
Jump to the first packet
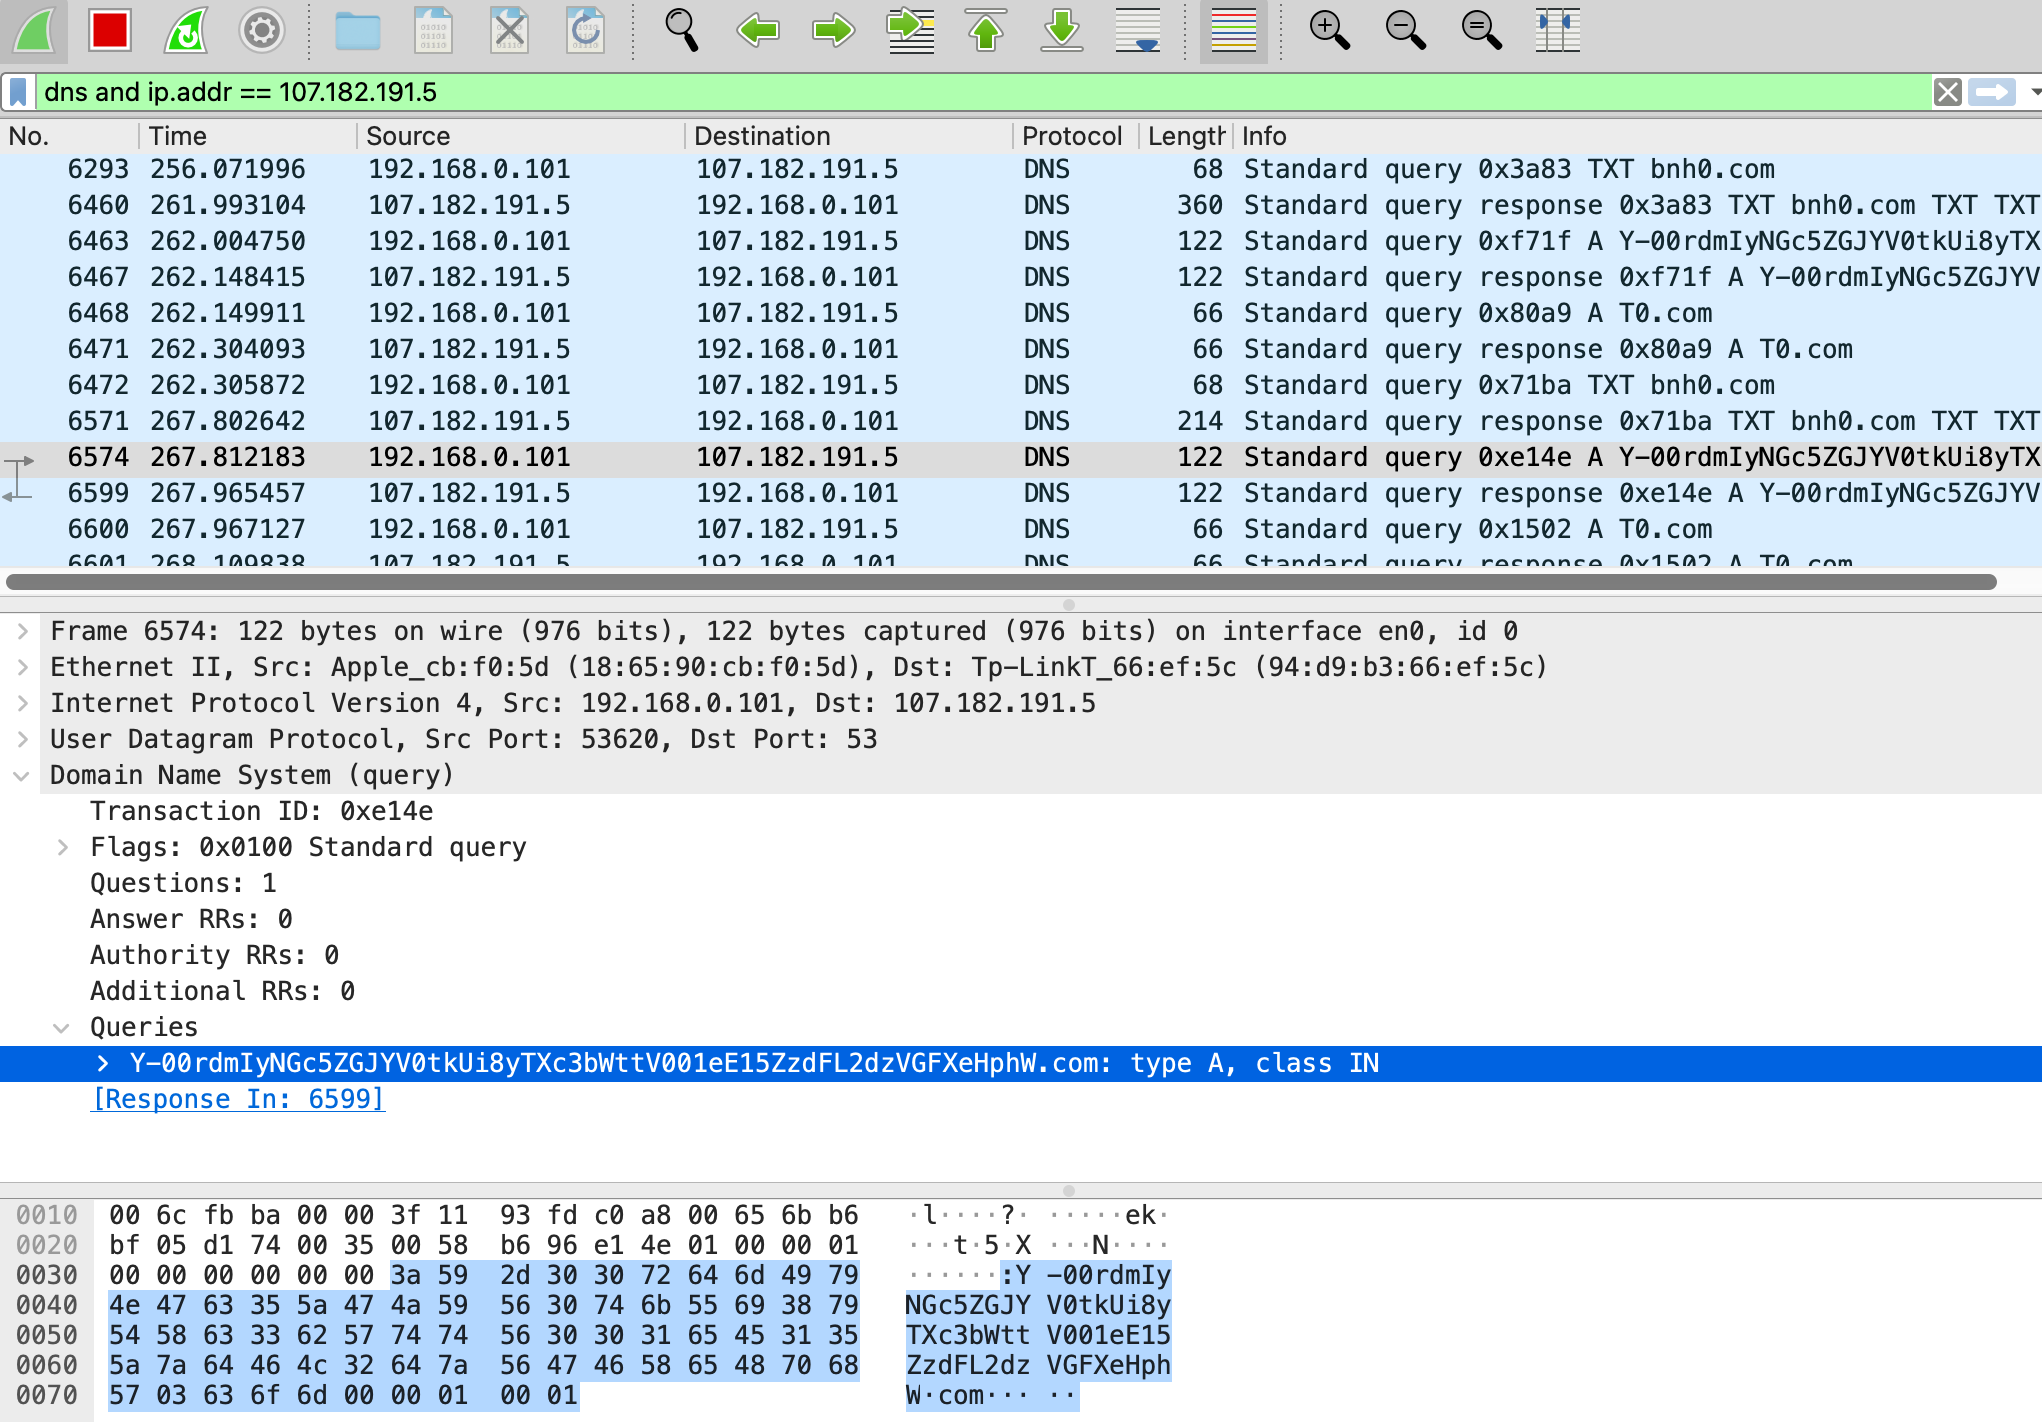pos(986,30)
